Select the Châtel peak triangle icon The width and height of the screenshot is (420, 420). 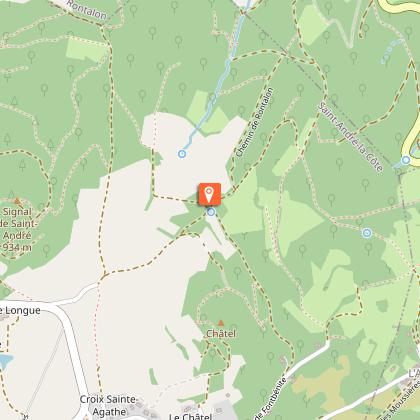(x=221, y=323)
